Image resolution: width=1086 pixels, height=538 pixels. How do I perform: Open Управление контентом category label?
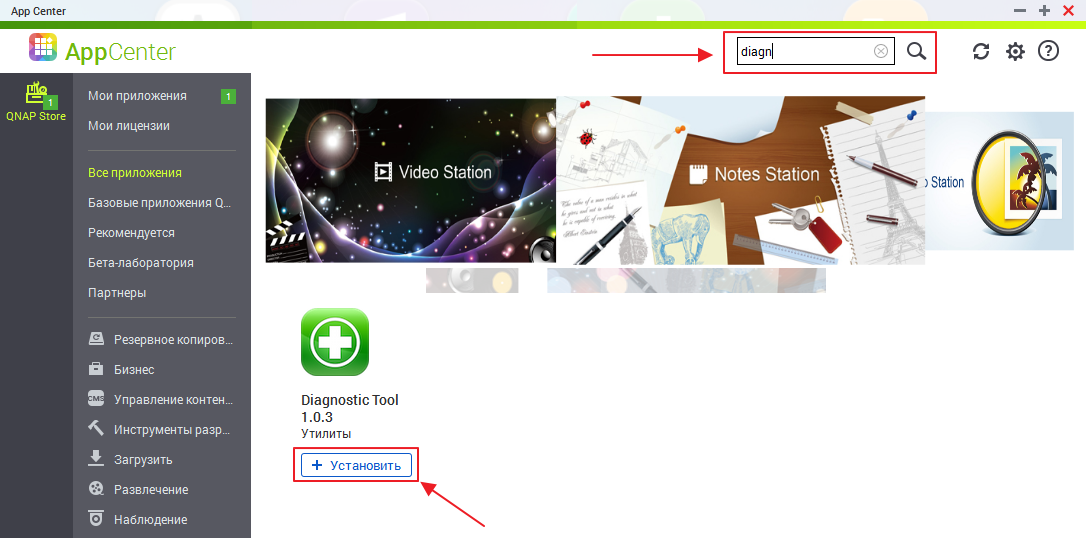[173, 400]
